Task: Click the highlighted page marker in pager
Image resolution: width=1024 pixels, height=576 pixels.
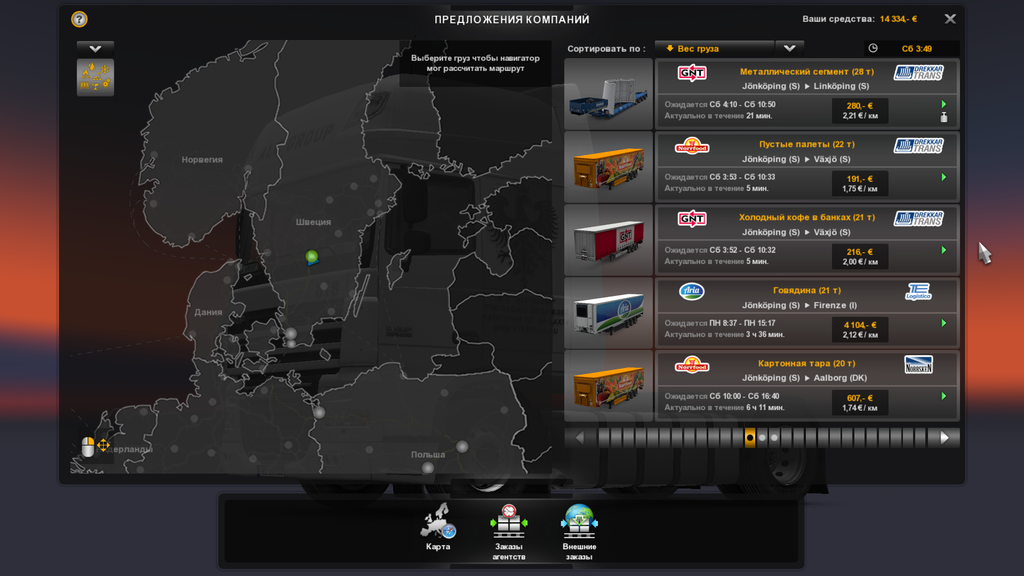Action: tap(750, 437)
